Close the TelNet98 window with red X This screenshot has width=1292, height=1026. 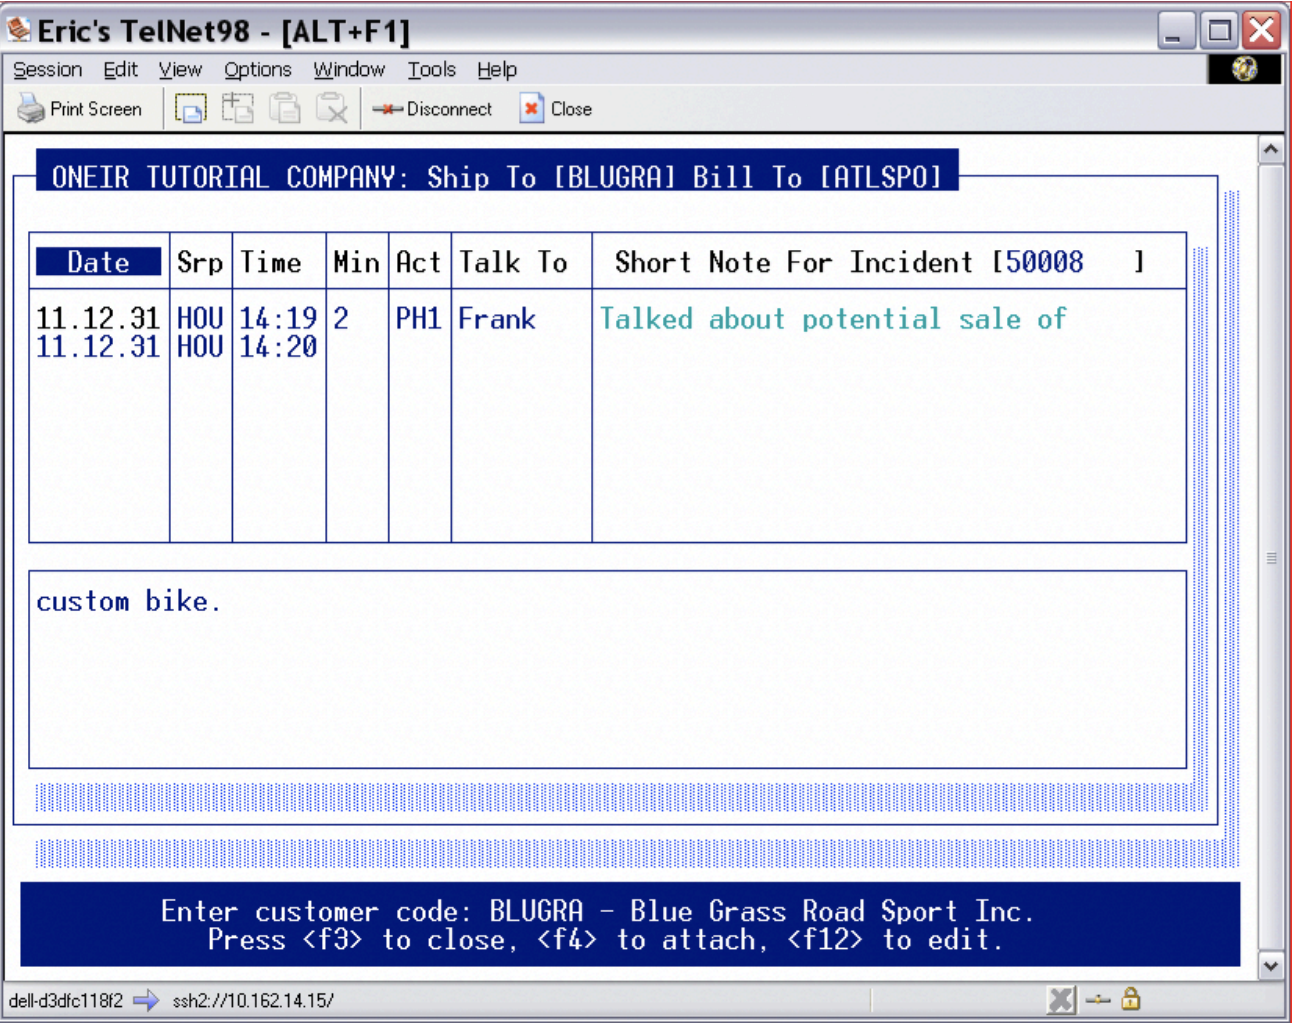click(1262, 30)
